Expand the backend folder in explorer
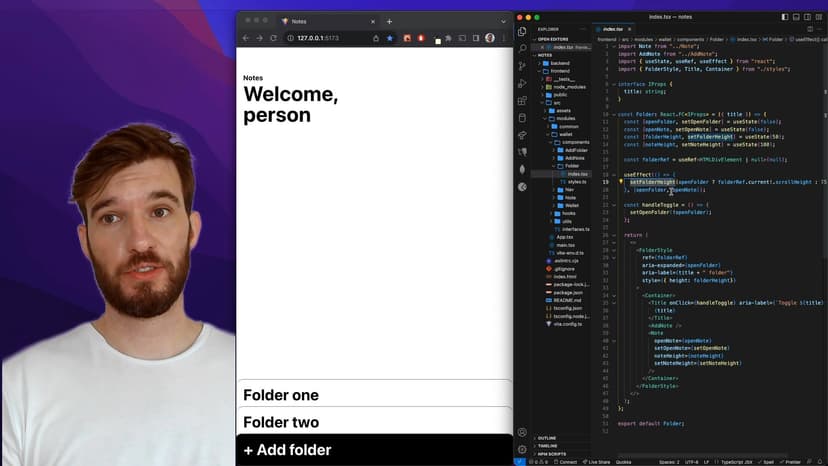The image size is (828, 466). tap(559, 63)
